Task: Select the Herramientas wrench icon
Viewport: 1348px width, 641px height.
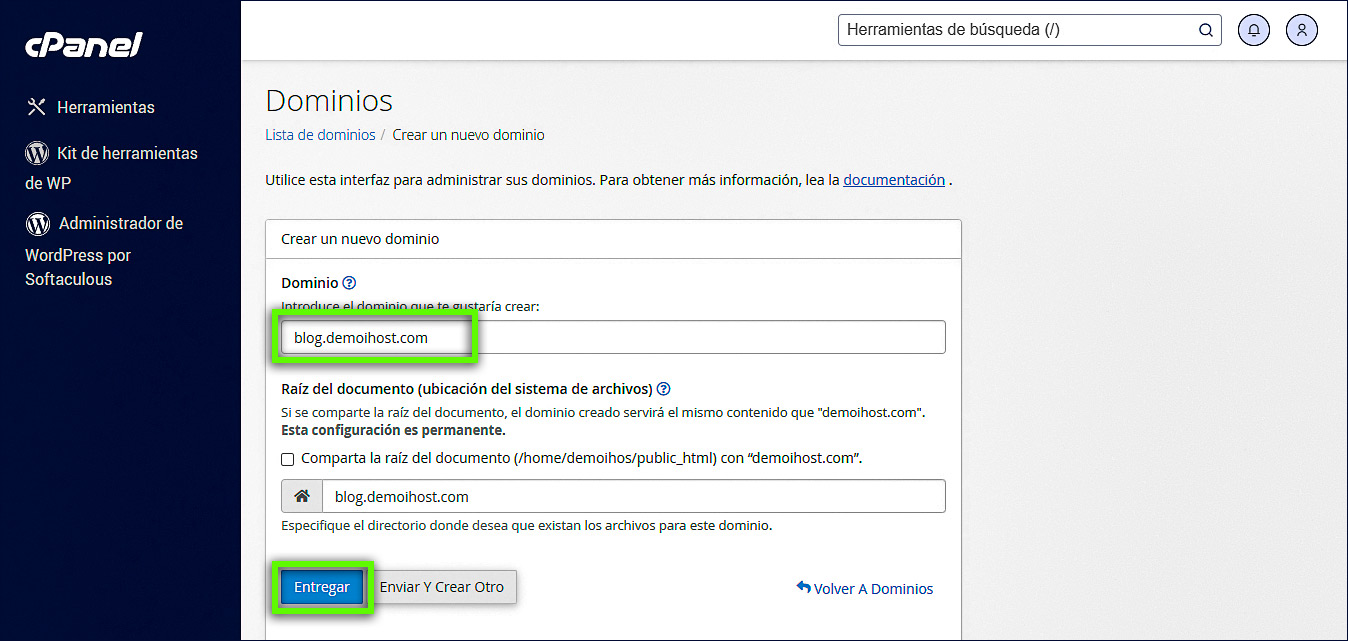Action: coord(36,106)
